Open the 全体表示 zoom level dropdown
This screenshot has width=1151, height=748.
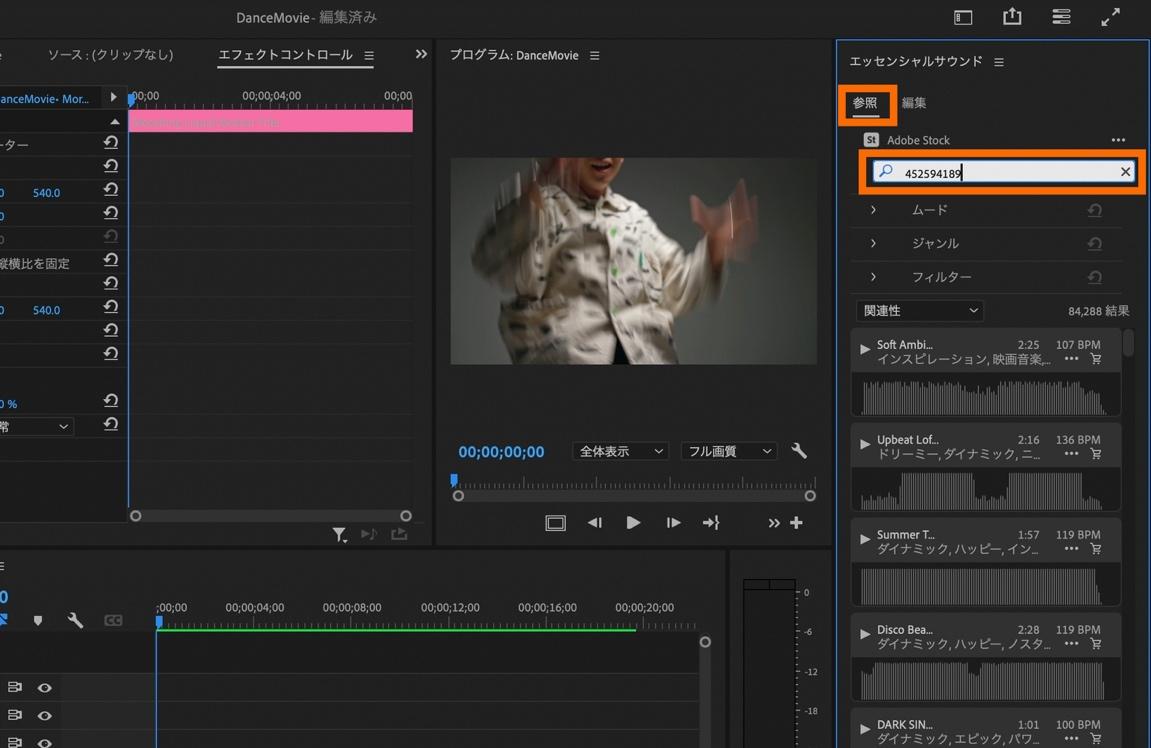coord(620,451)
